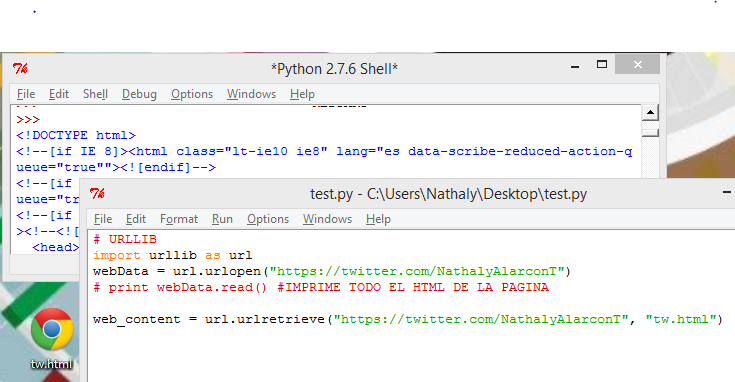The width and height of the screenshot is (735, 382).
Task: Click the 'import urllib as url' line
Action: click(172, 255)
